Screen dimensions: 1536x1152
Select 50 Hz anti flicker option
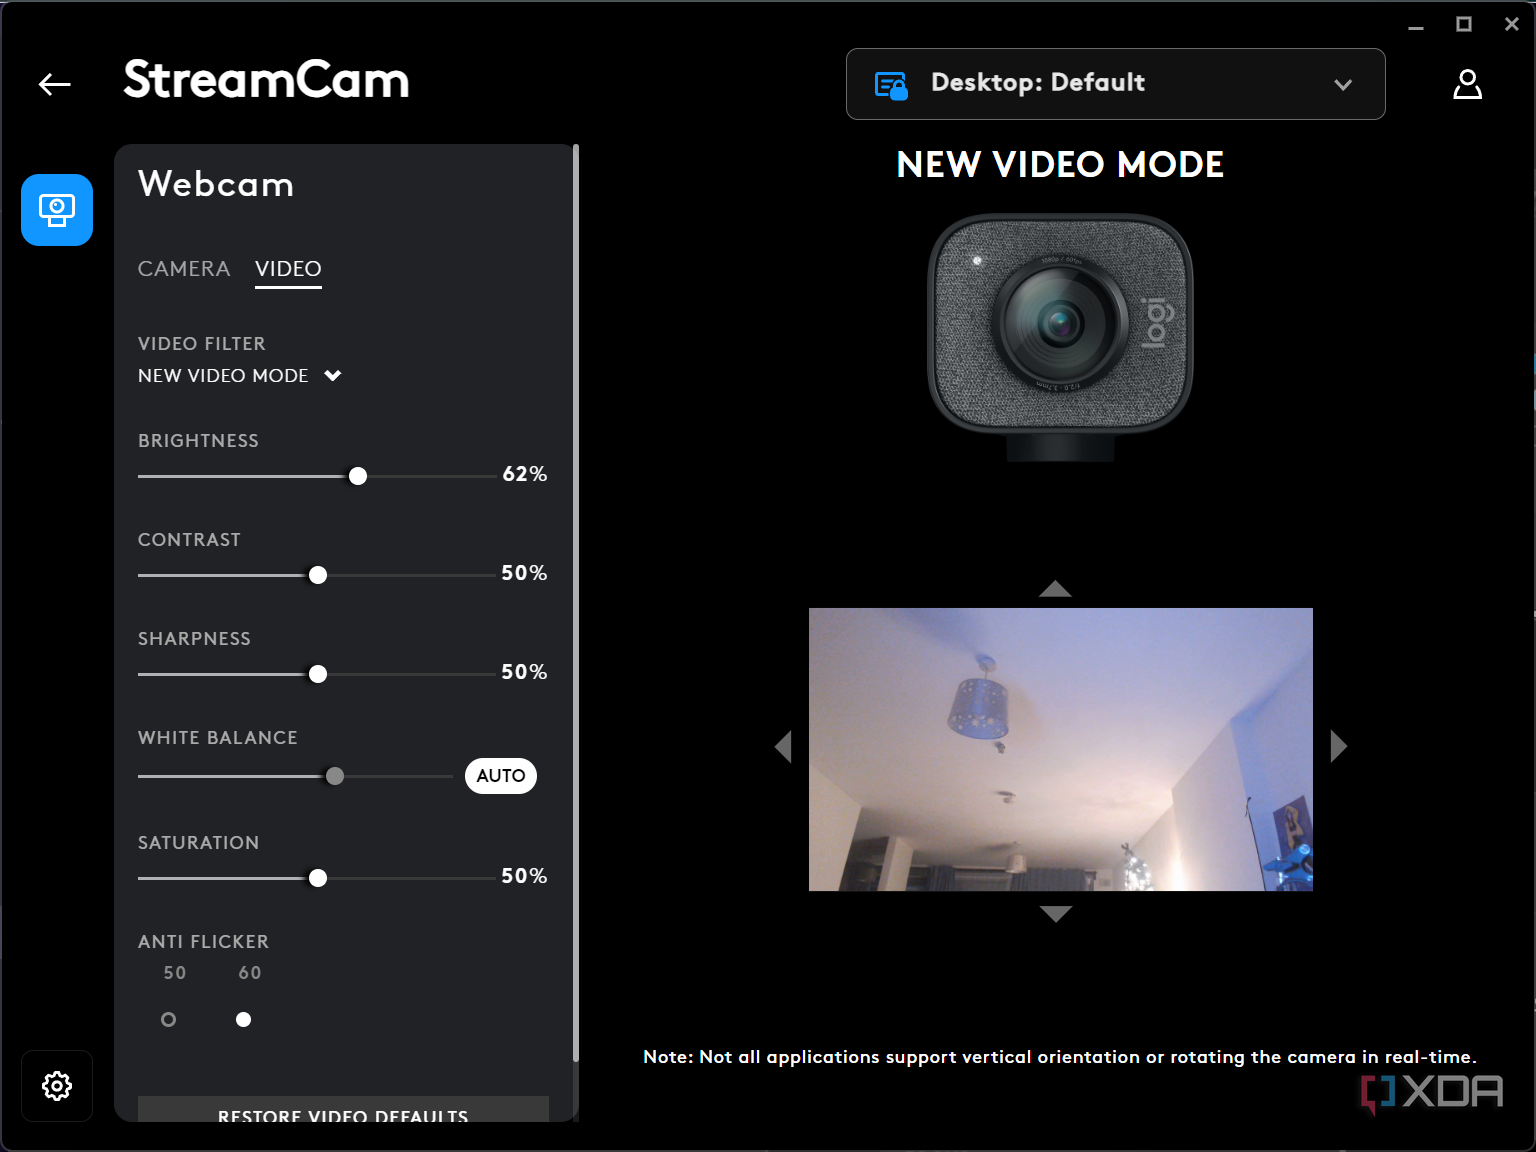click(168, 1020)
